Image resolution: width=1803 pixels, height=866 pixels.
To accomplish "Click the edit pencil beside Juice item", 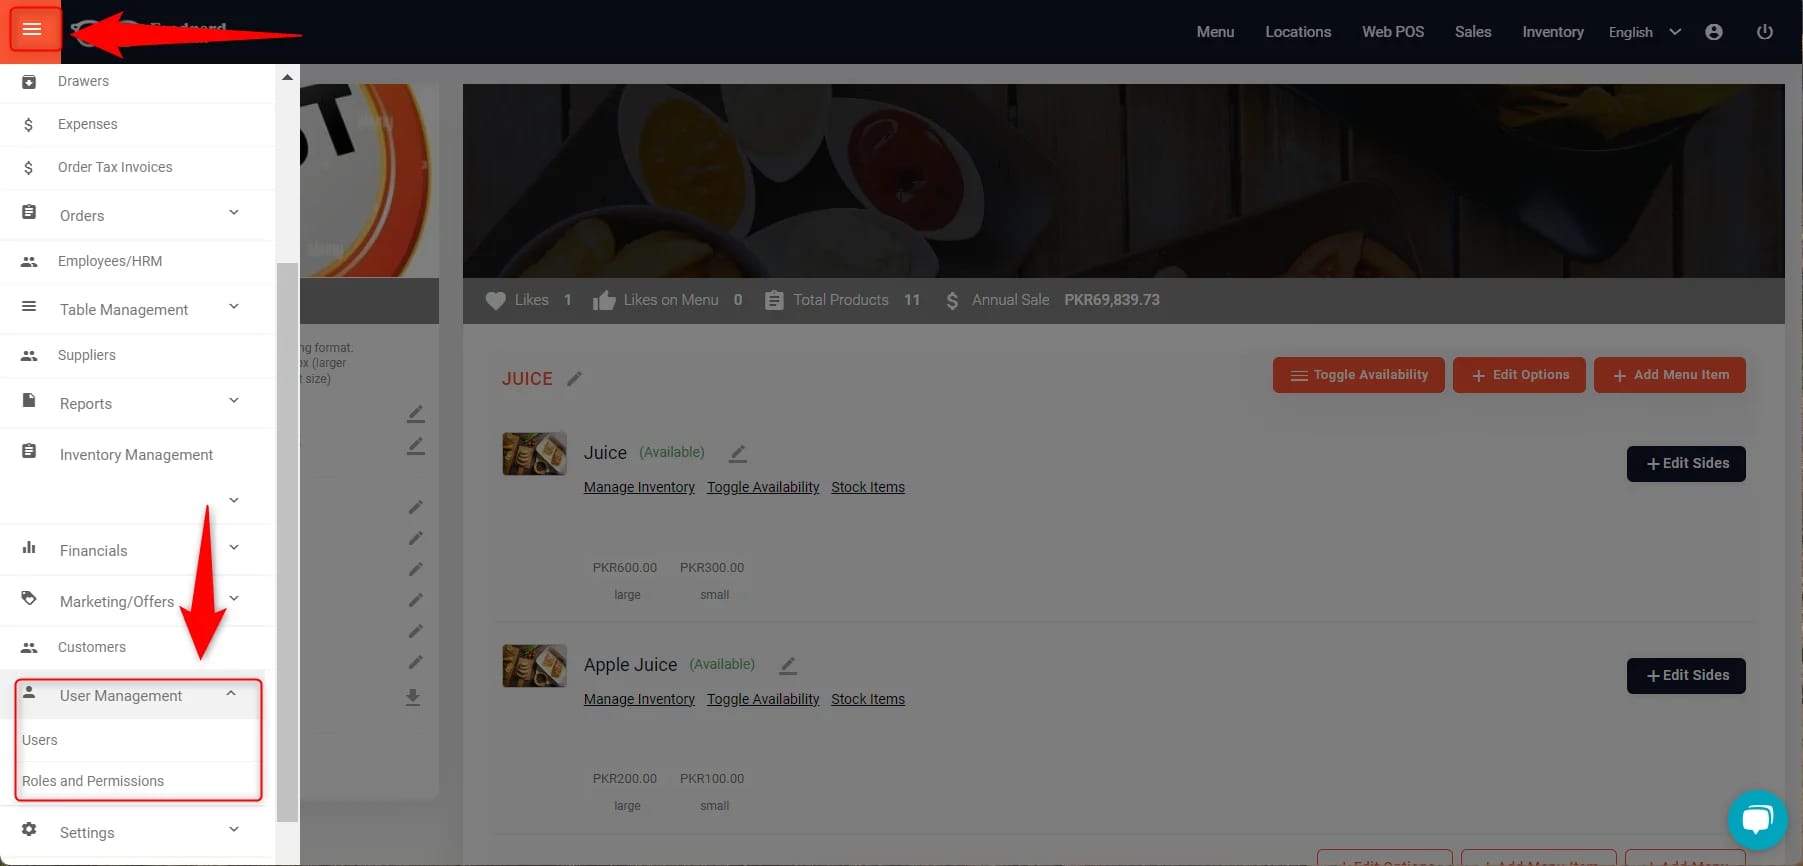I will click(738, 454).
